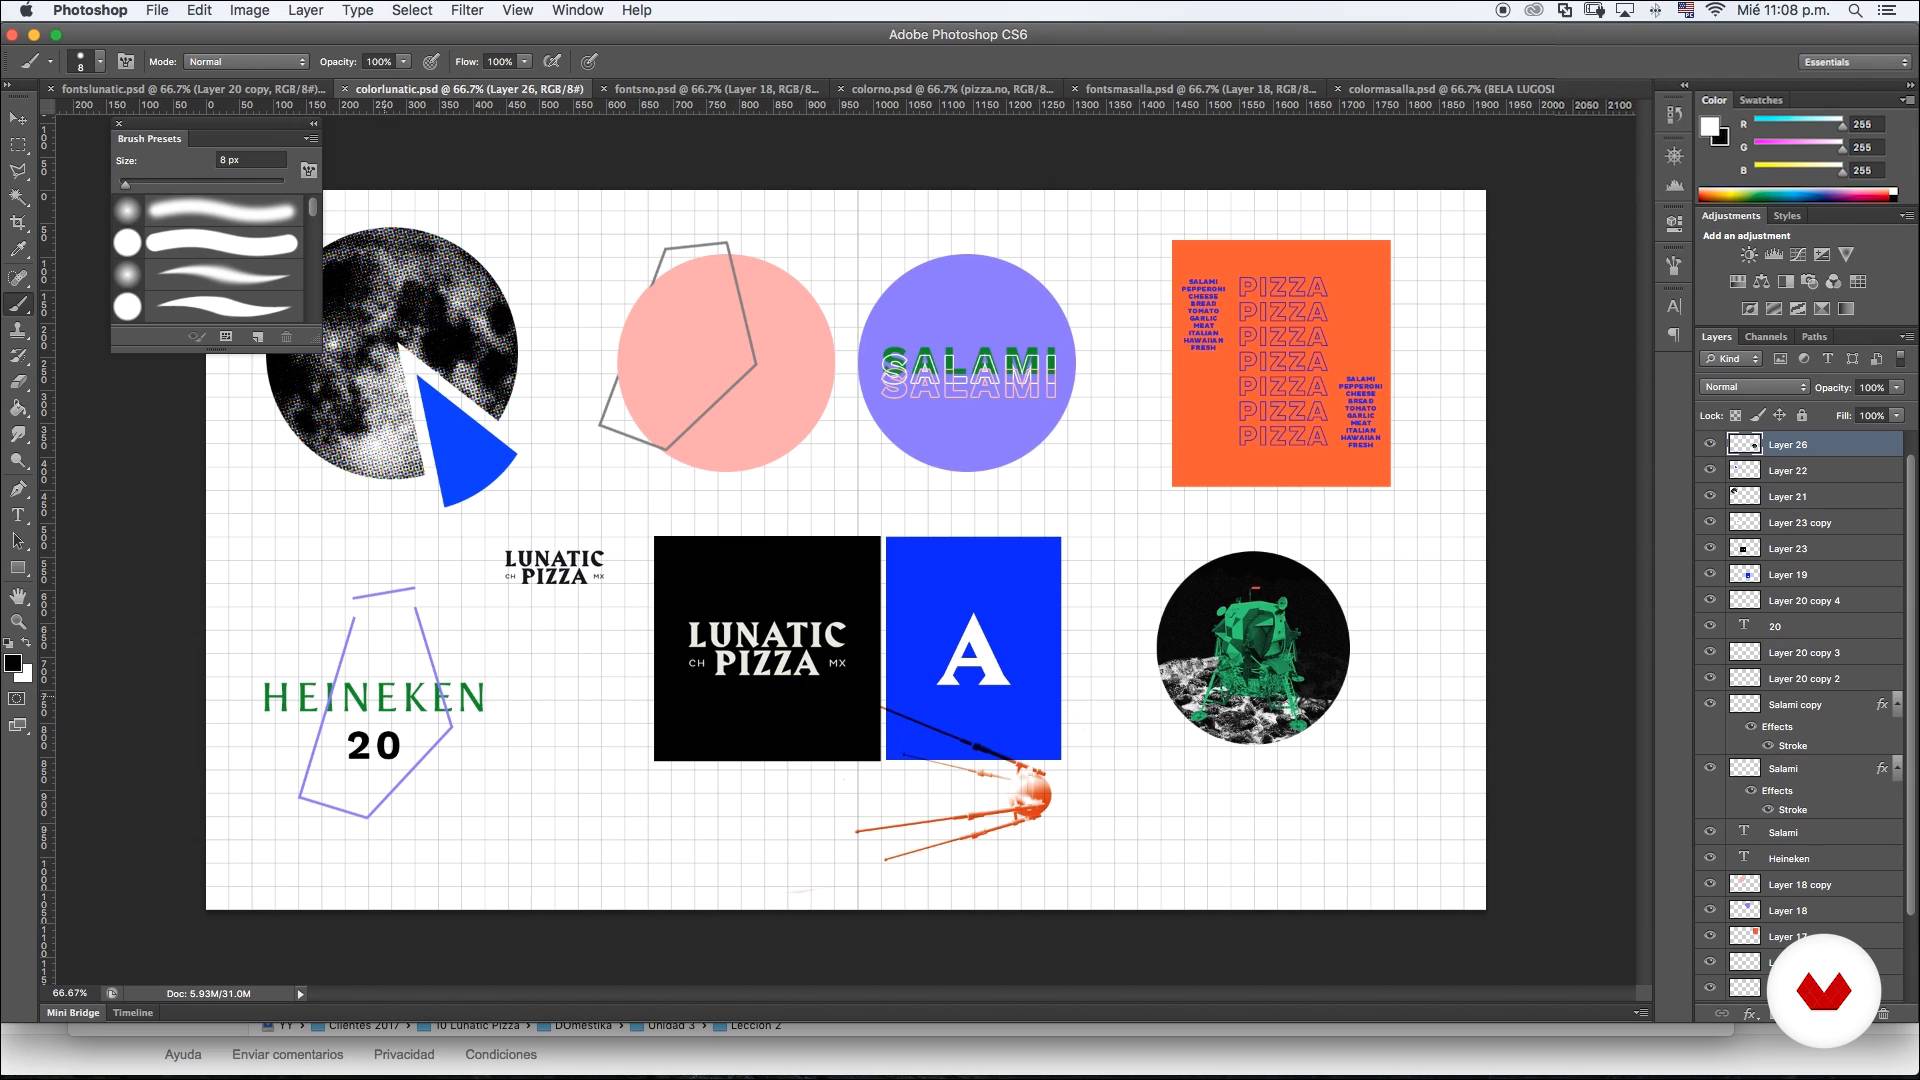Click the Brightness/Contrast adjustment icon
Image resolution: width=1920 pixels, height=1080 pixels.
coord(1748,255)
